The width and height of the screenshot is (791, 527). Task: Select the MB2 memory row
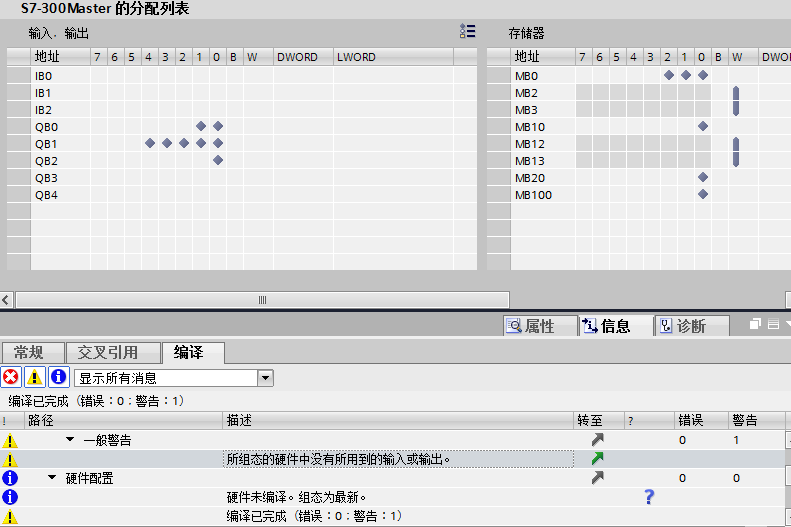(x=639, y=93)
